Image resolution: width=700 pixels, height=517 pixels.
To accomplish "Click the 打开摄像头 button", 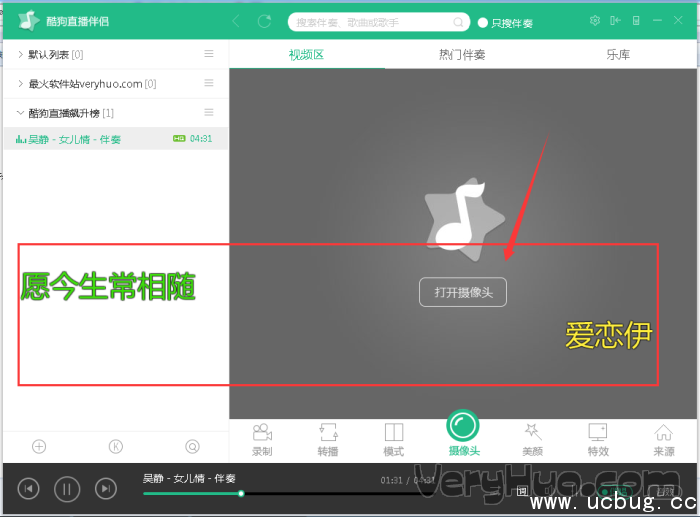I will tap(463, 292).
